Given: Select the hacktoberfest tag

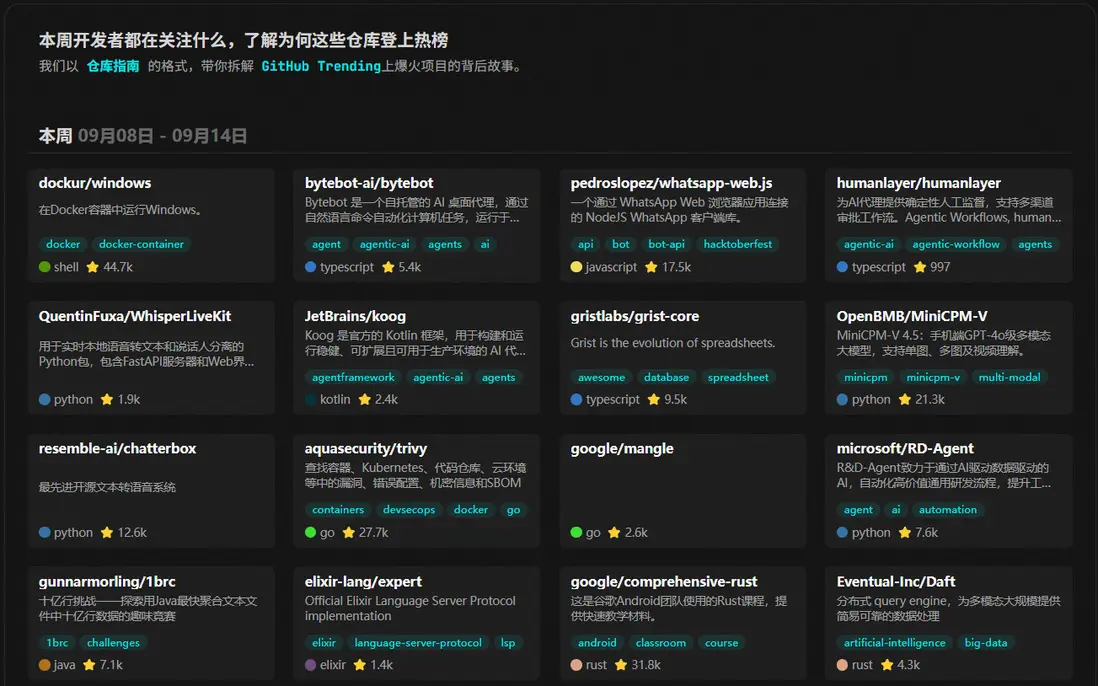Looking at the screenshot, I should (737, 244).
